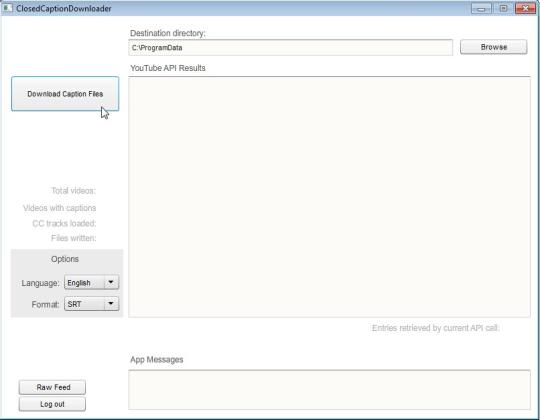Click the Download Caption Files button
Screen dimensions: 540x420
pos(65,94)
